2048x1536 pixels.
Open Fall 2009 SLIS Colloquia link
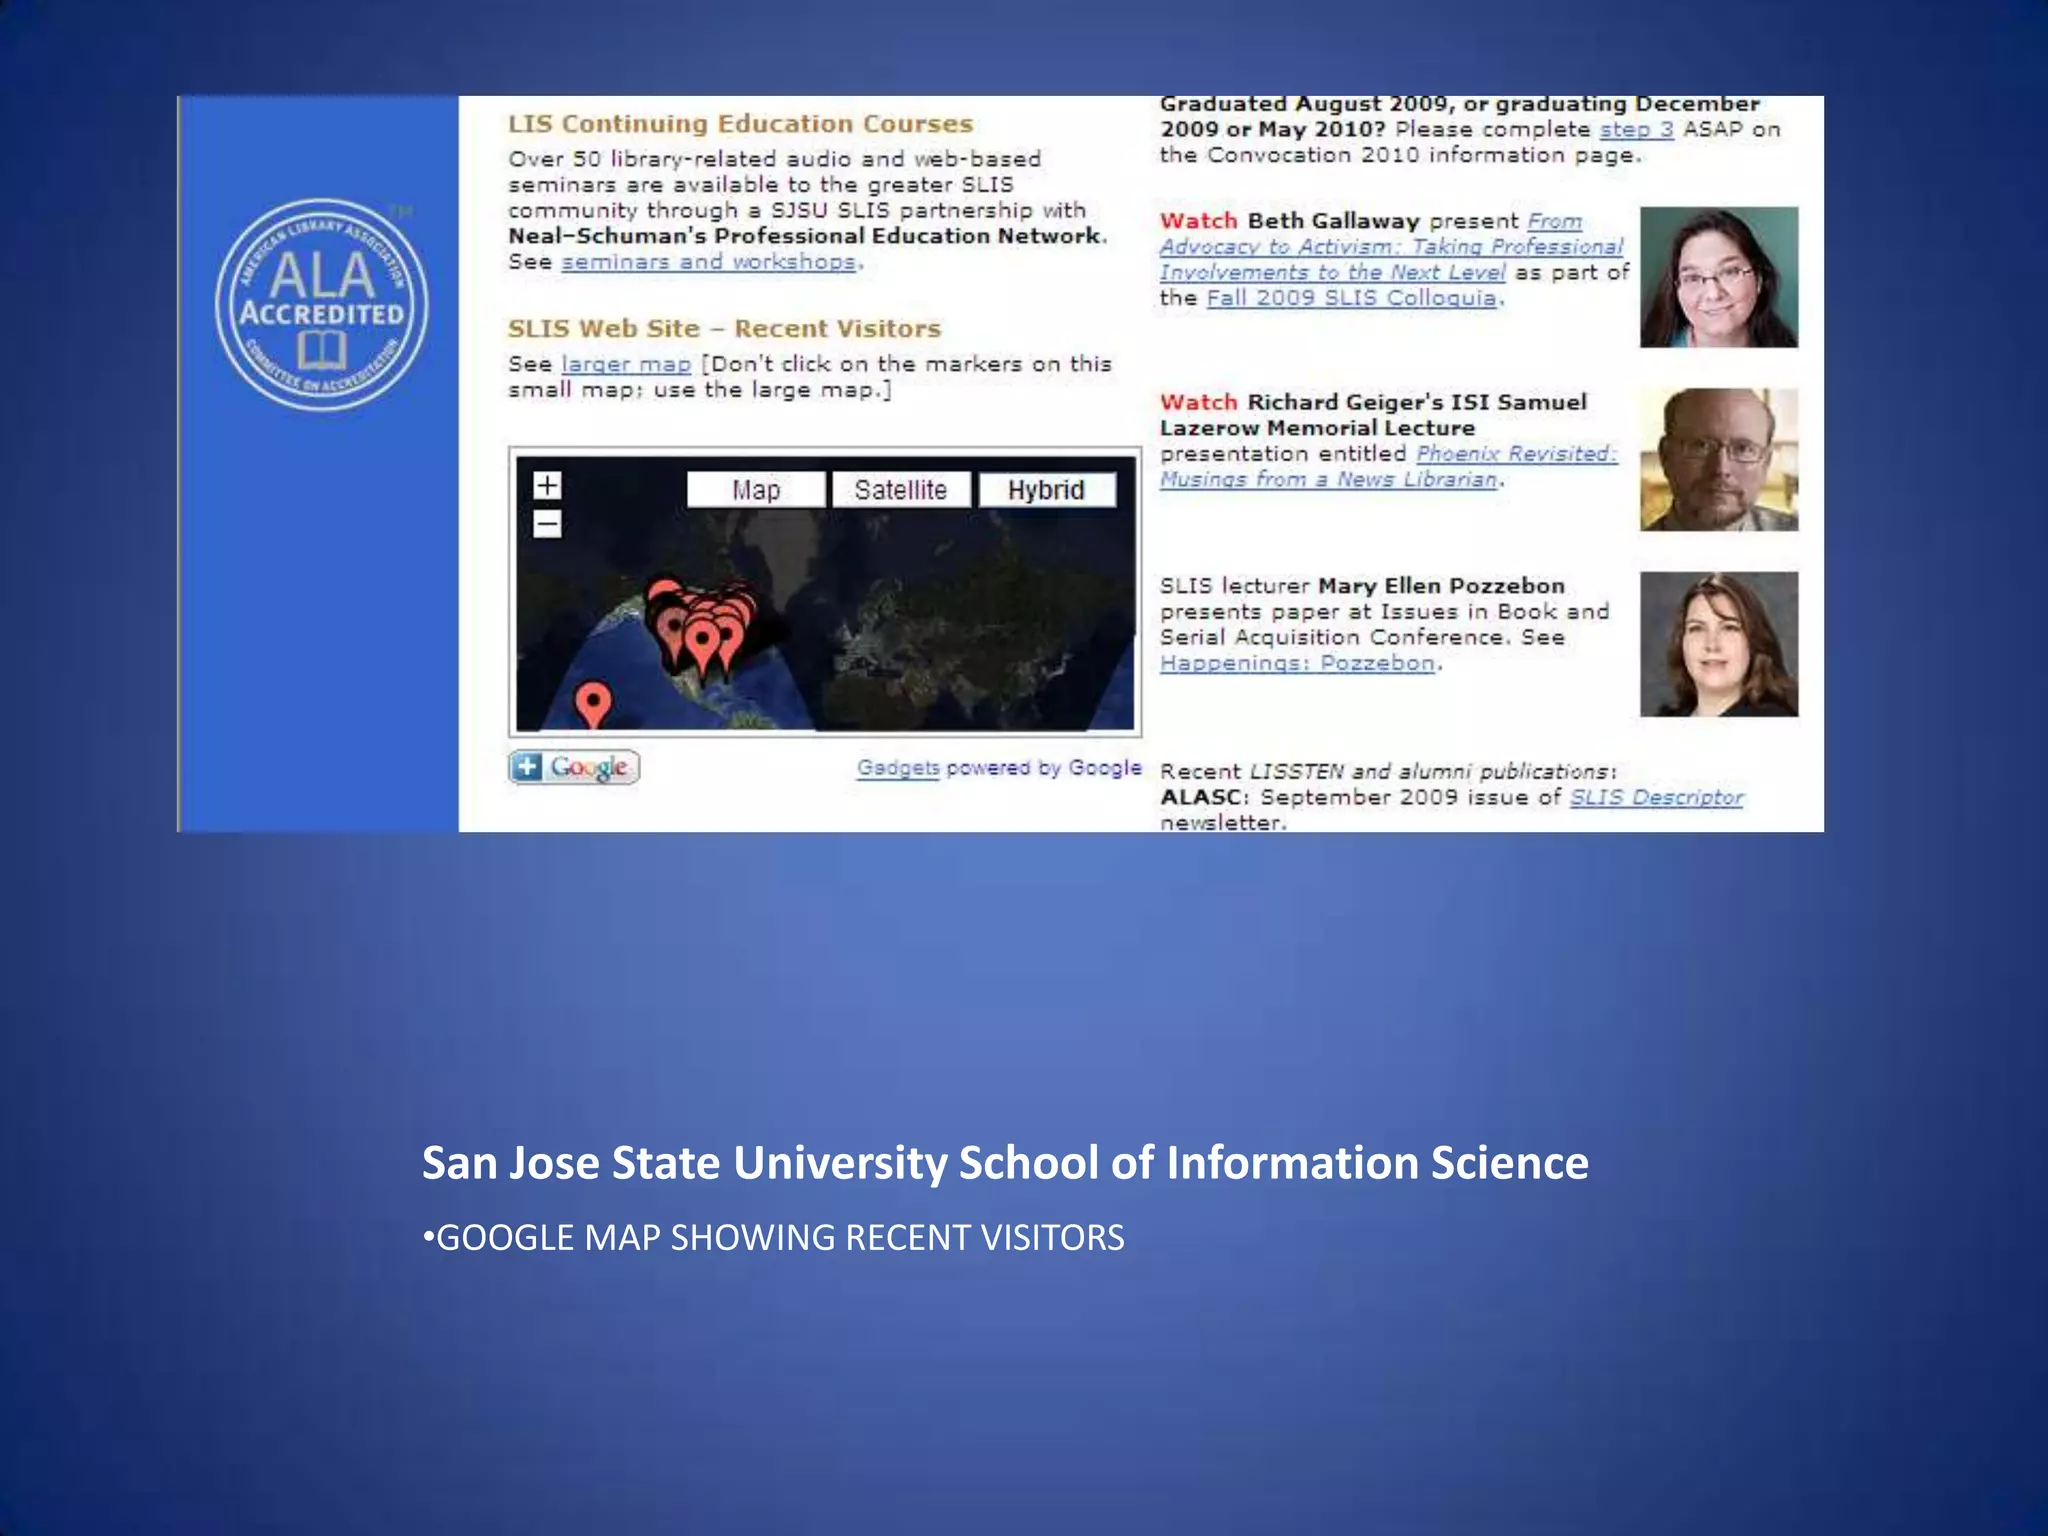pos(1354,298)
